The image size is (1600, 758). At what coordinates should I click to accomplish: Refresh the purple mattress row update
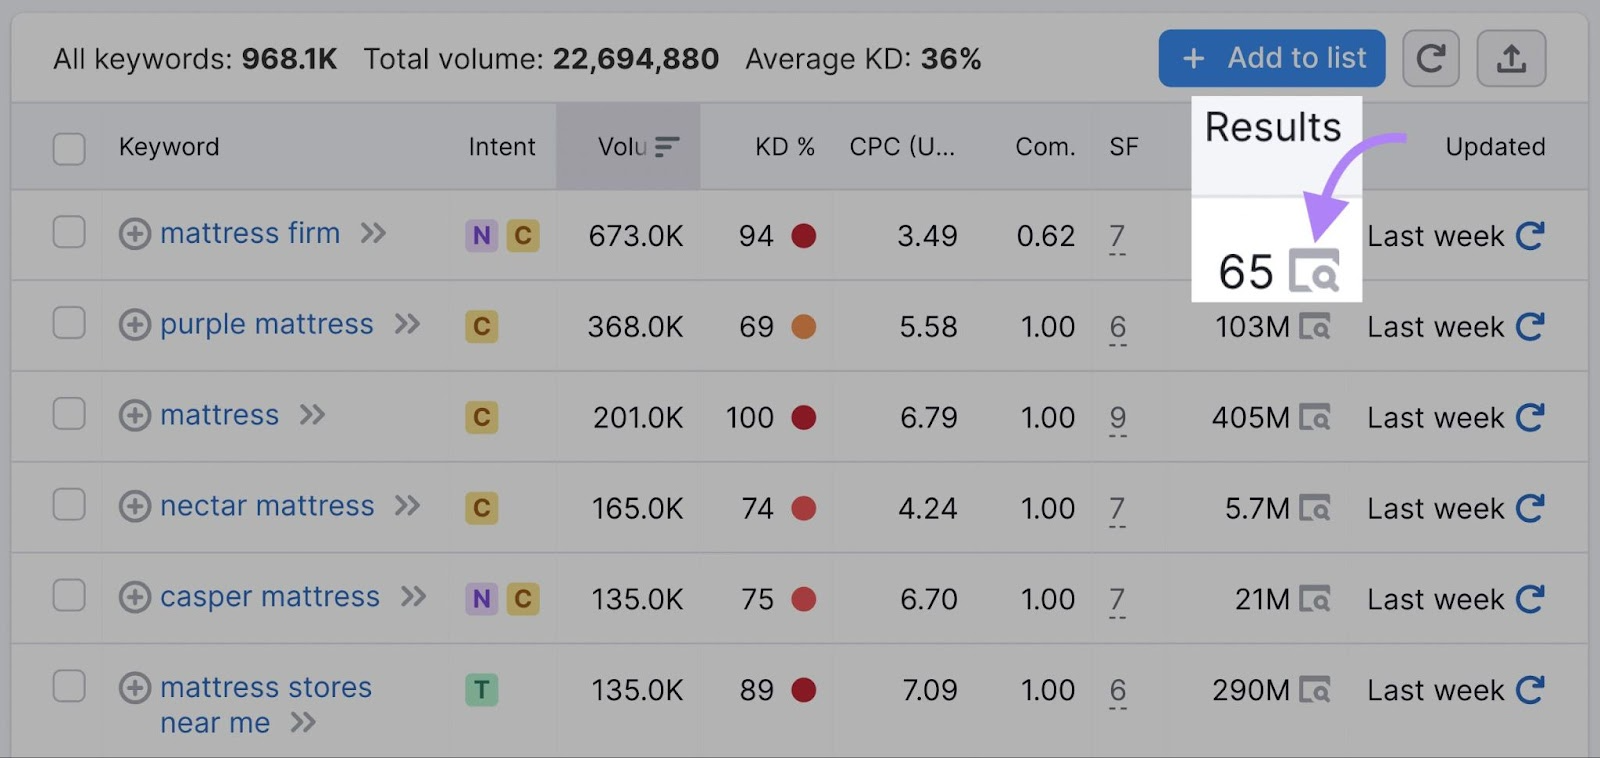(x=1530, y=327)
